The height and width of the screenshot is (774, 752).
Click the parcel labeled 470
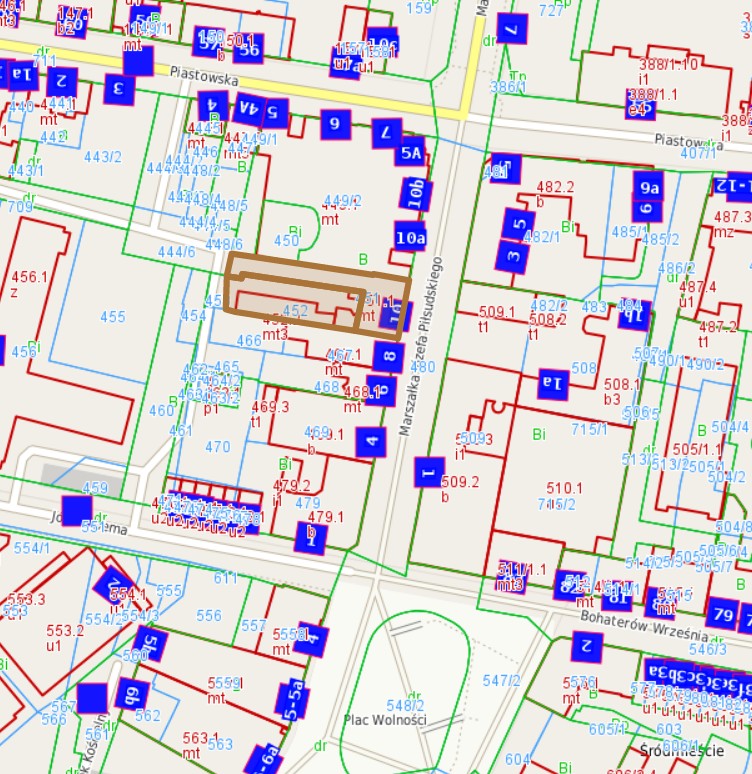pos(217,447)
